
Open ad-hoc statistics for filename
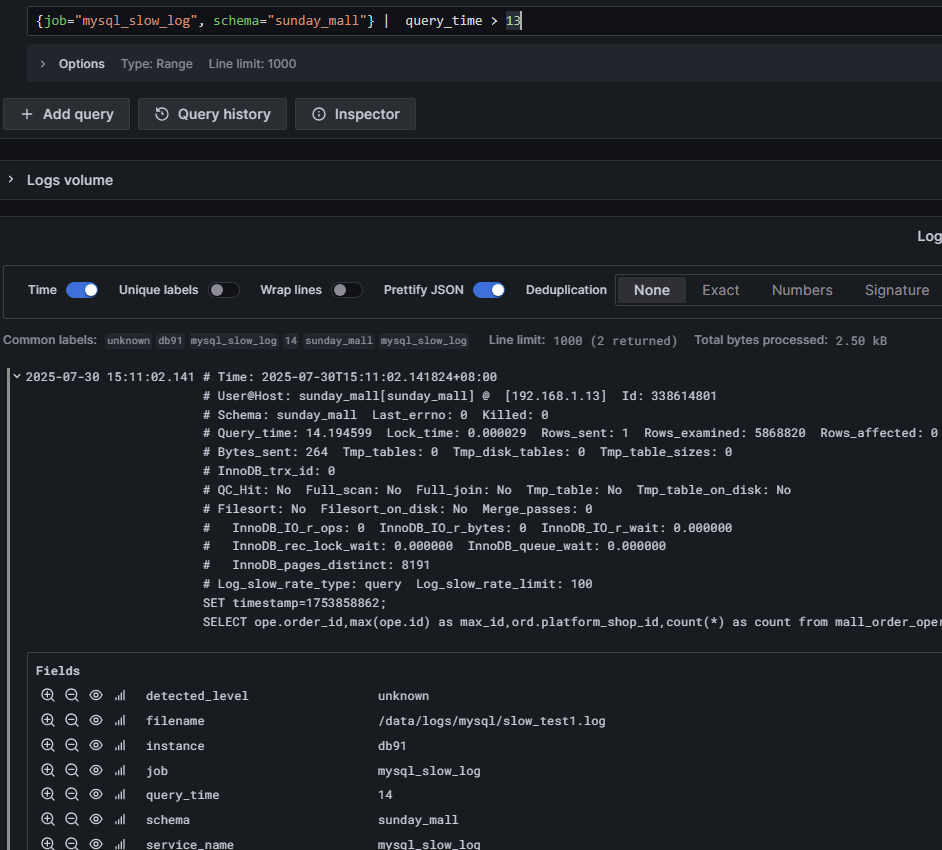click(x=120, y=720)
